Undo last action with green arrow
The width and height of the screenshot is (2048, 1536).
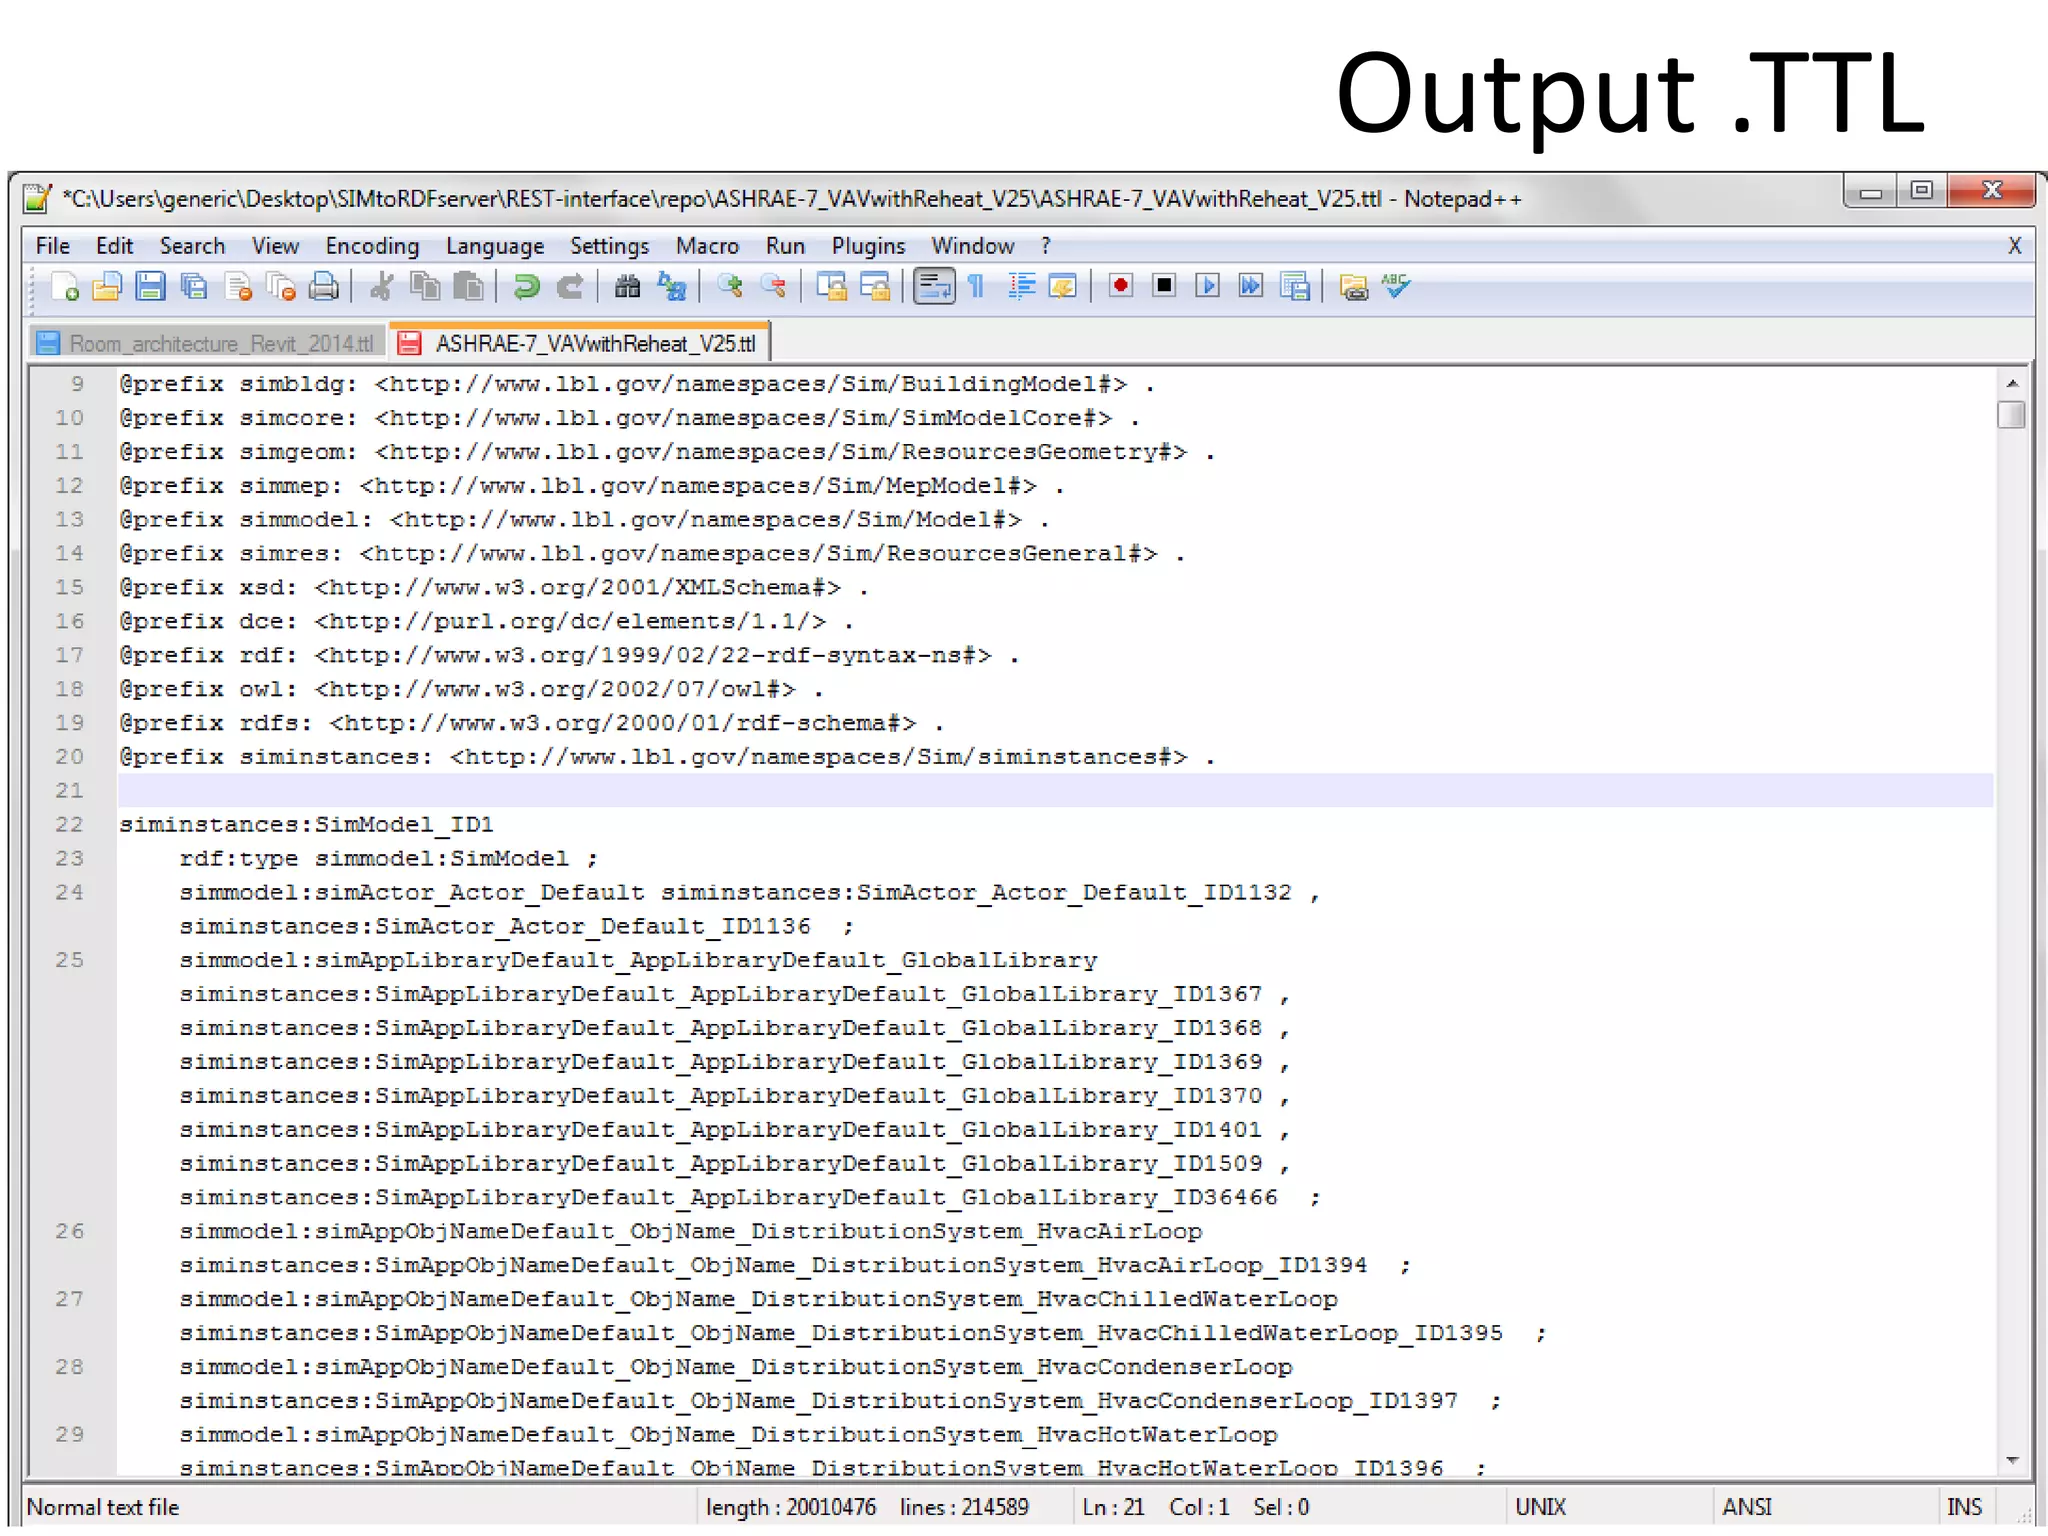526,287
